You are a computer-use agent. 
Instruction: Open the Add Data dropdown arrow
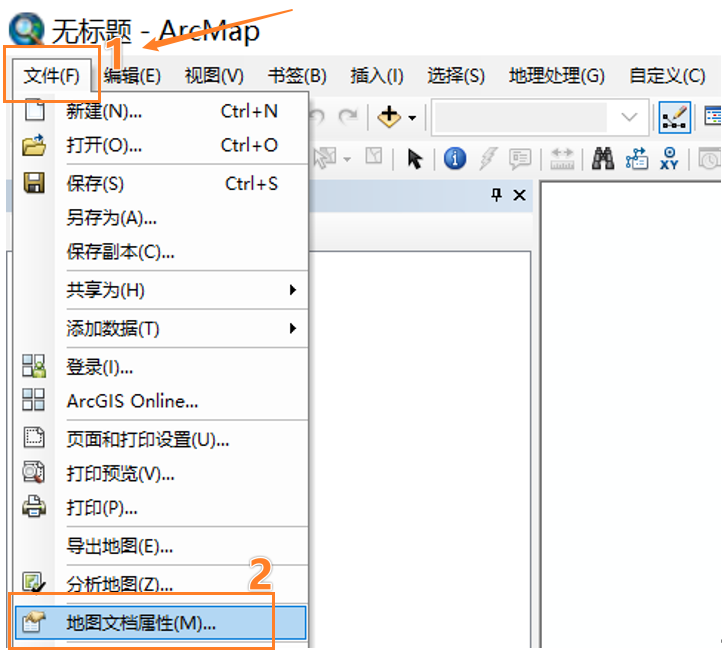point(412,118)
